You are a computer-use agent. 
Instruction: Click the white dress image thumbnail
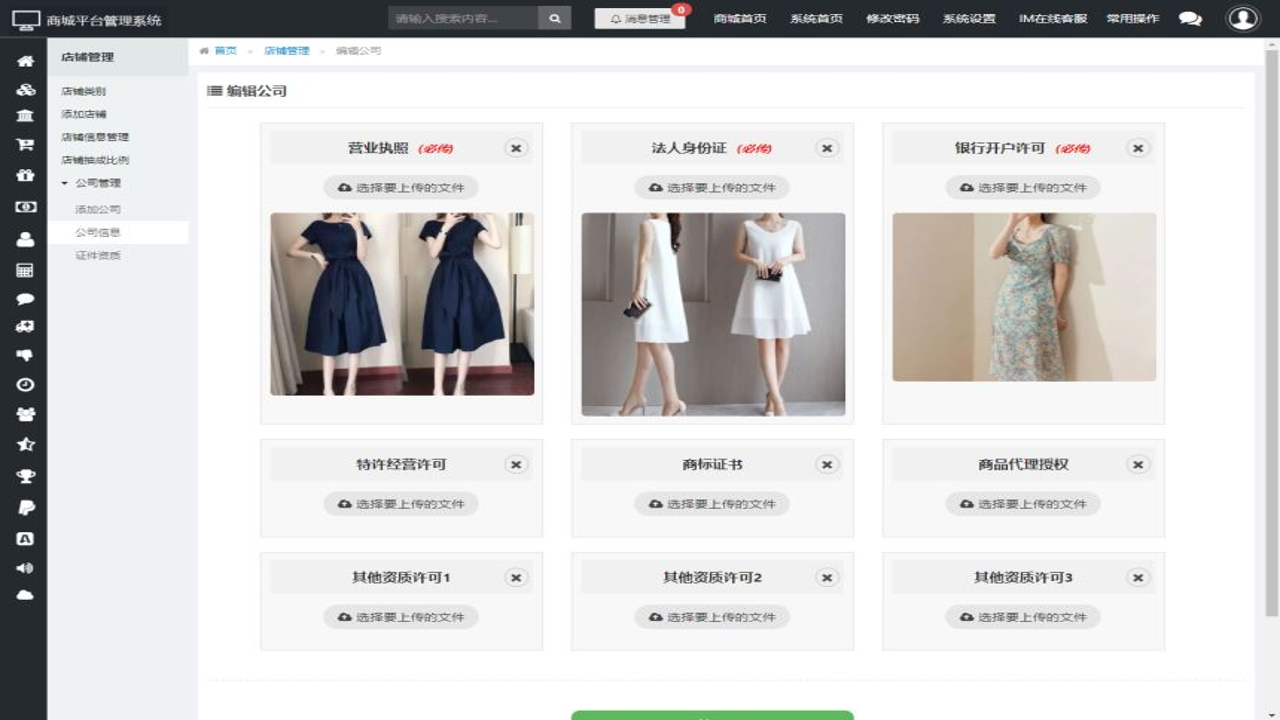[713, 314]
